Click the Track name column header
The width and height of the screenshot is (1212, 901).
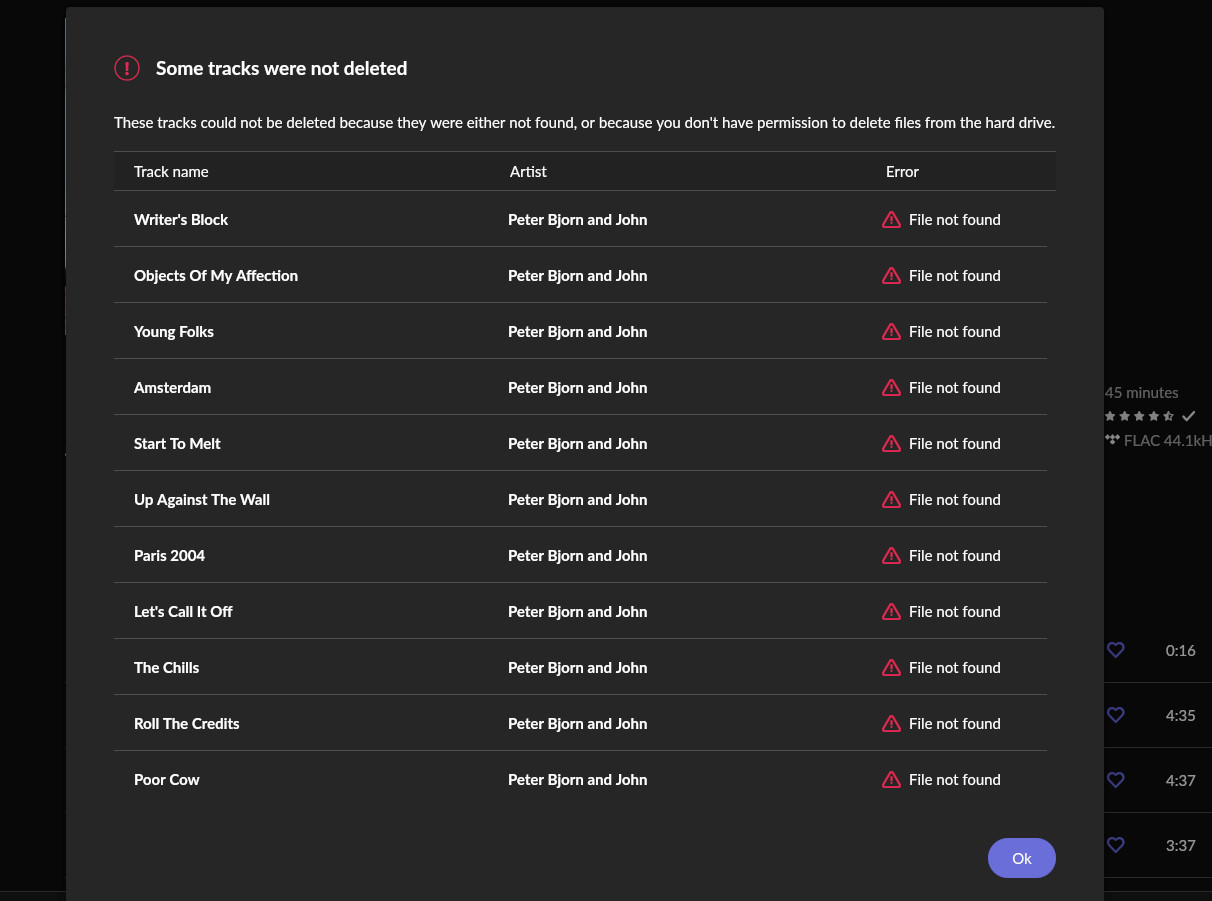171,171
